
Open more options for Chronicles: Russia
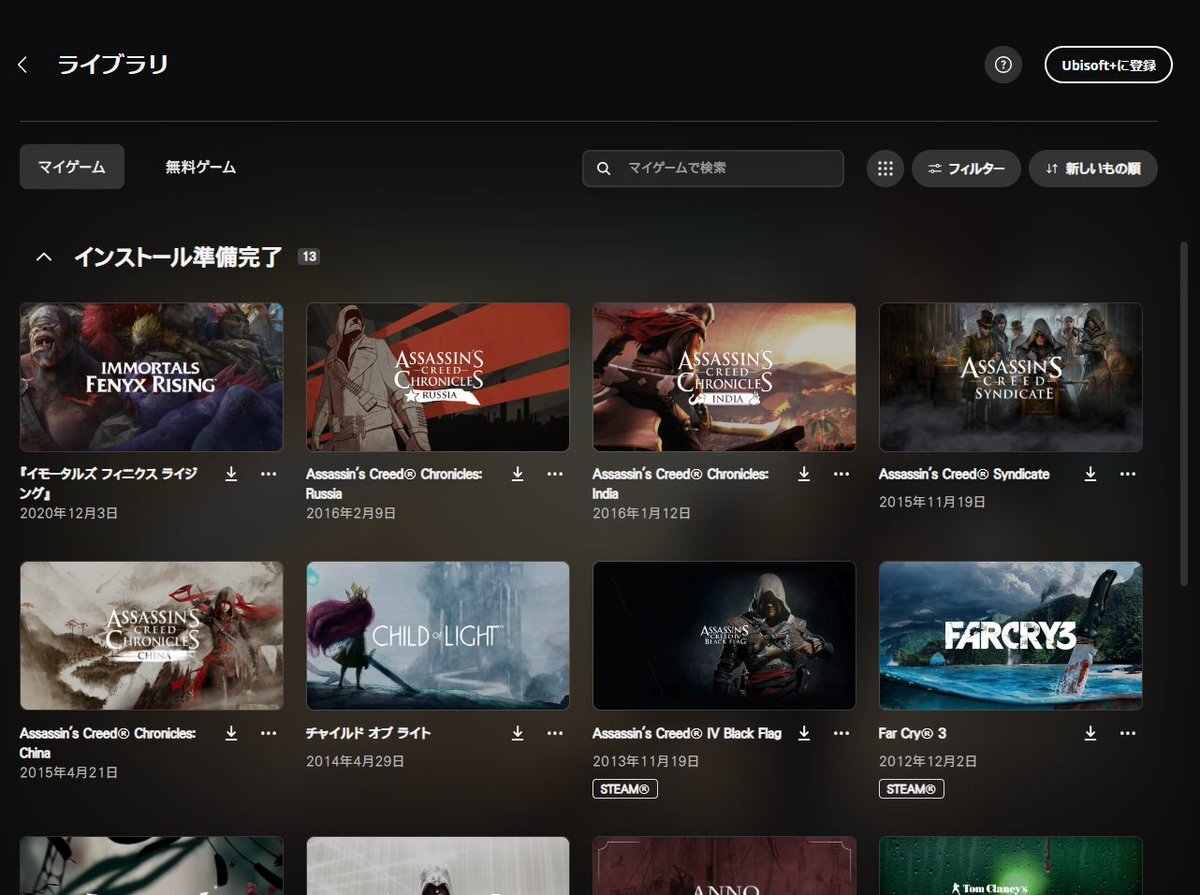[x=555, y=474]
